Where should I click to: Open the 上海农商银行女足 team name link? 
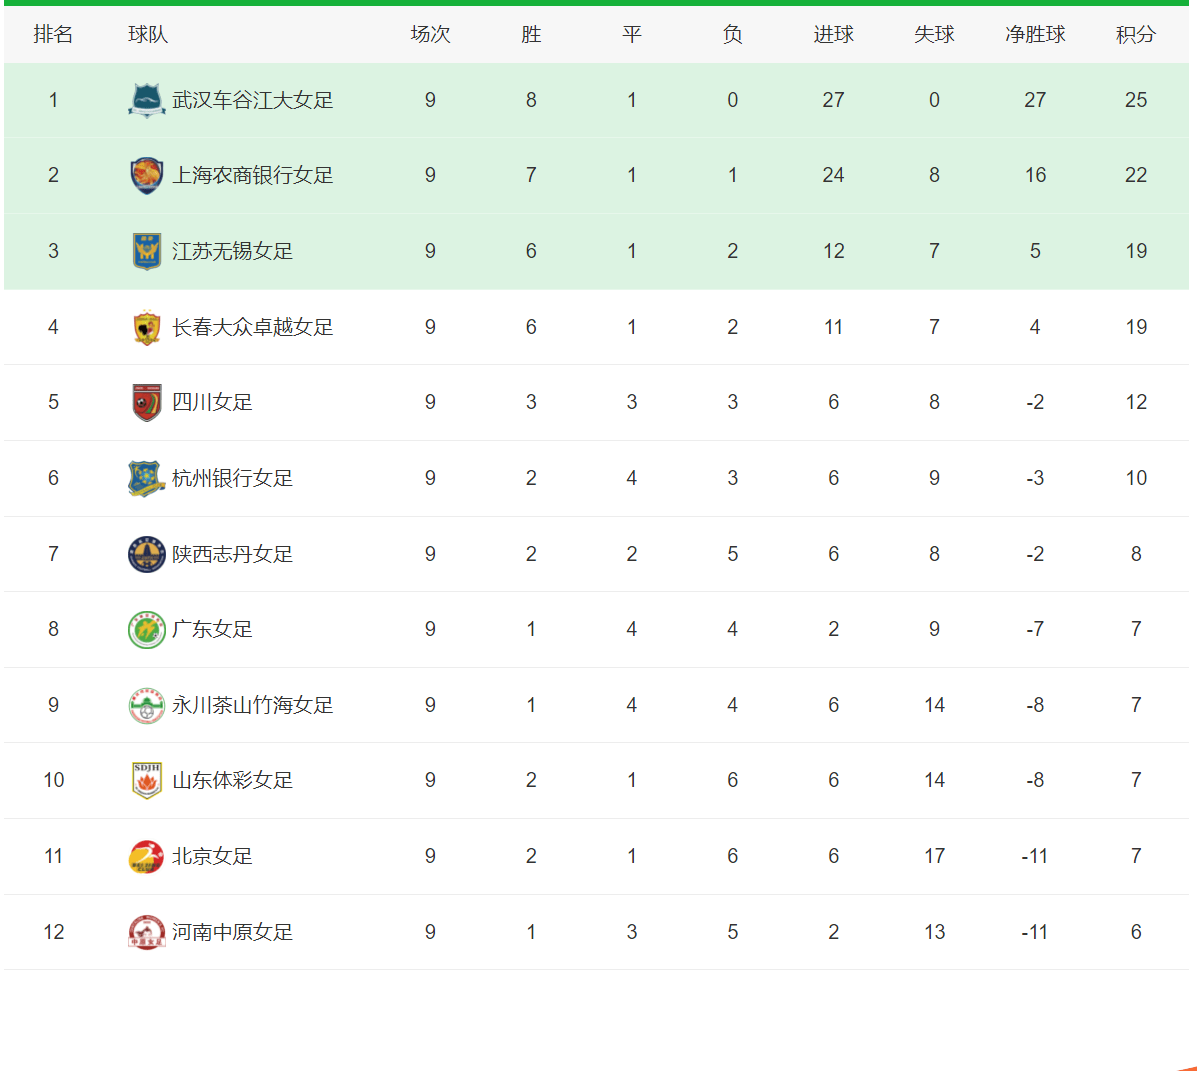pos(252,175)
